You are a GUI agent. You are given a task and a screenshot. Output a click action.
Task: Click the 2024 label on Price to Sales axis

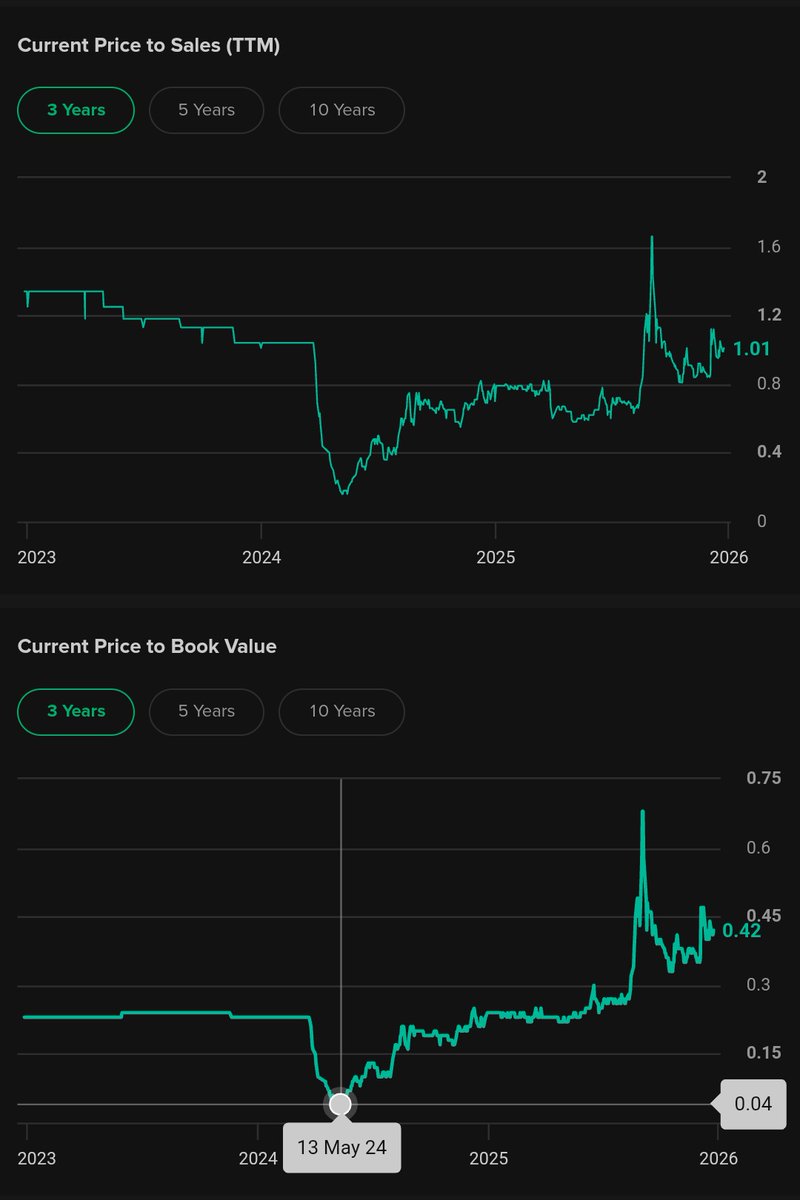pyautogui.click(x=261, y=557)
